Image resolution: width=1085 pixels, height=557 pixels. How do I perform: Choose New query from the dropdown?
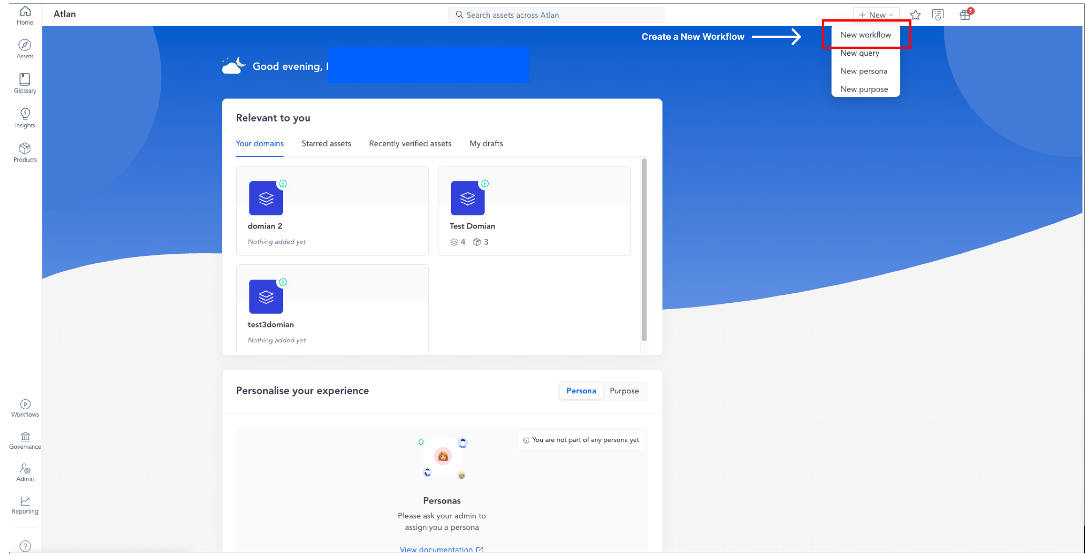[860, 53]
